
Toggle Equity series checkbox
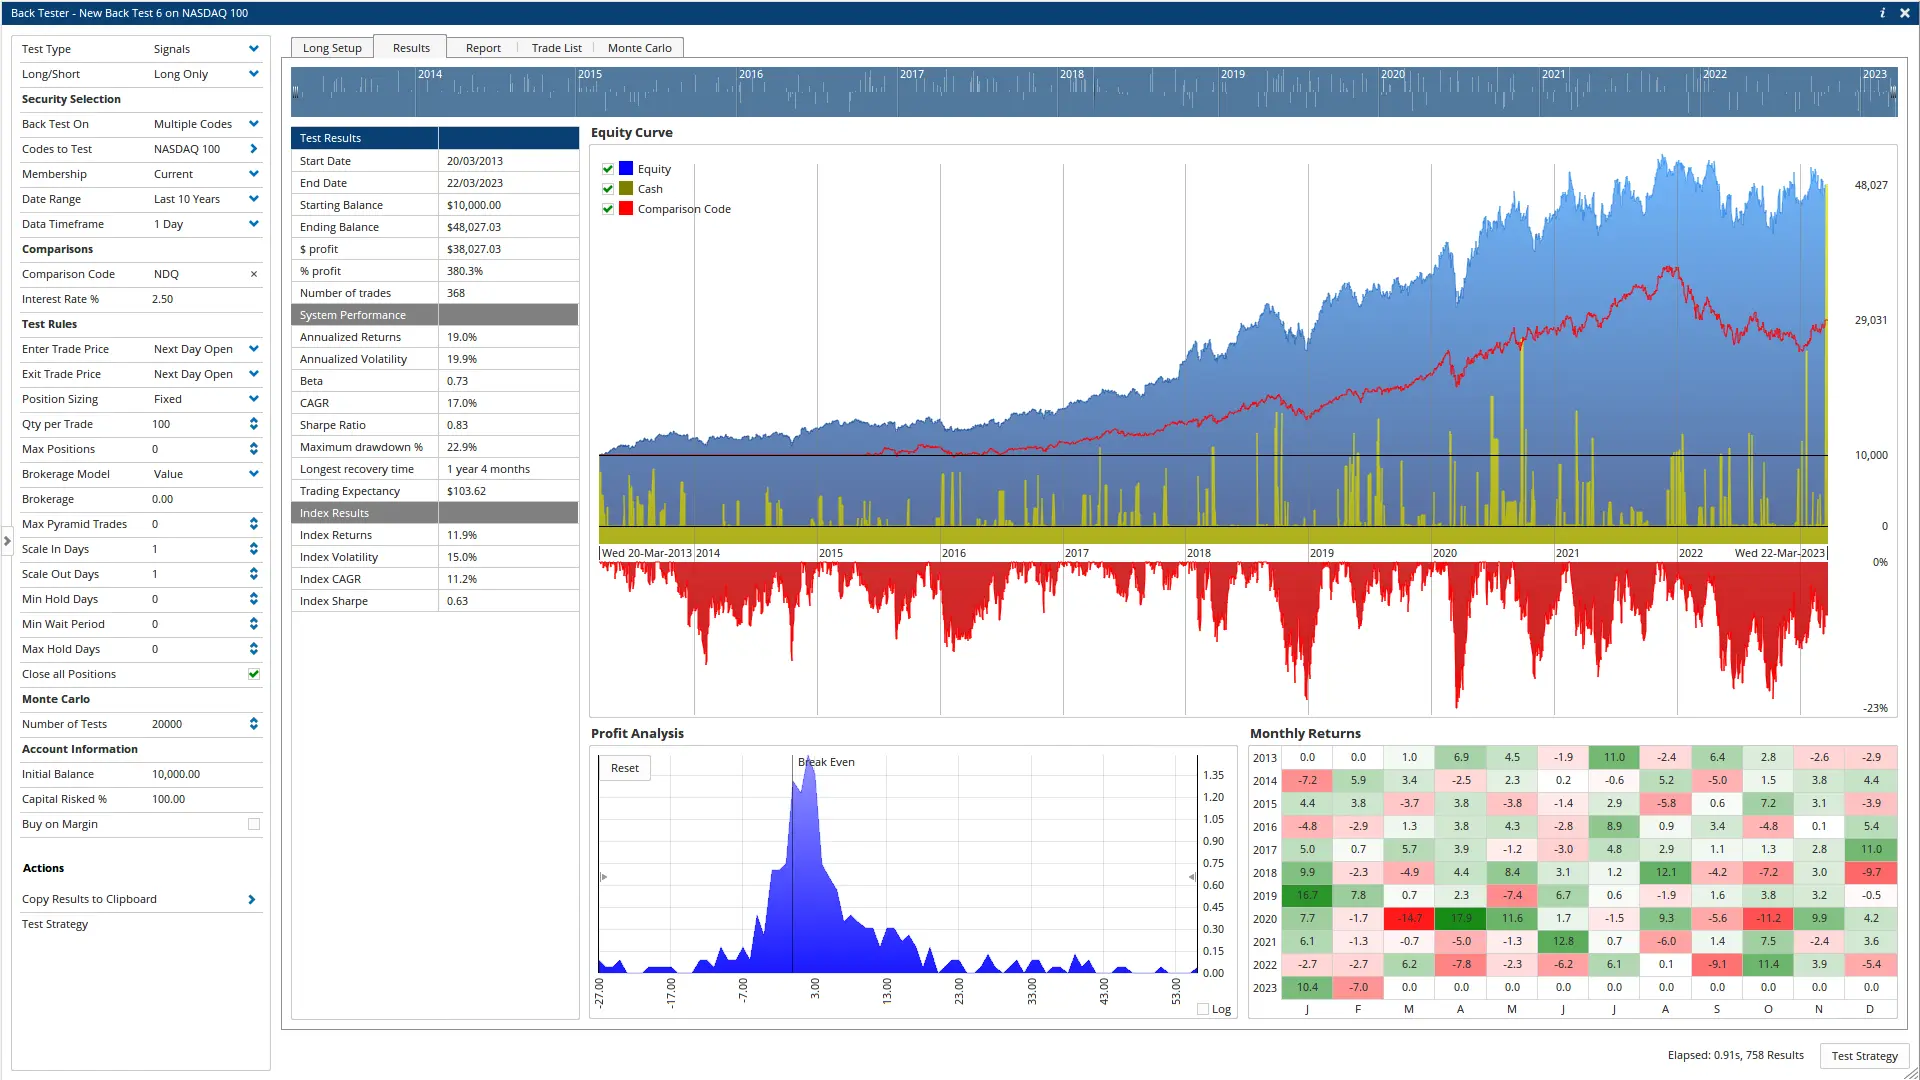(608, 169)
